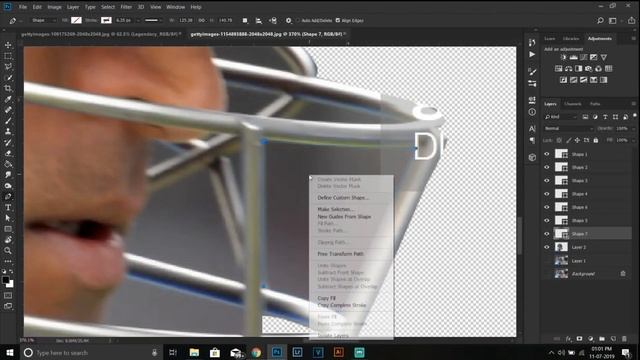The height and width of the screenshot is (360, 640).
Task: Click the Windows search box
Action: pos(91,353)
